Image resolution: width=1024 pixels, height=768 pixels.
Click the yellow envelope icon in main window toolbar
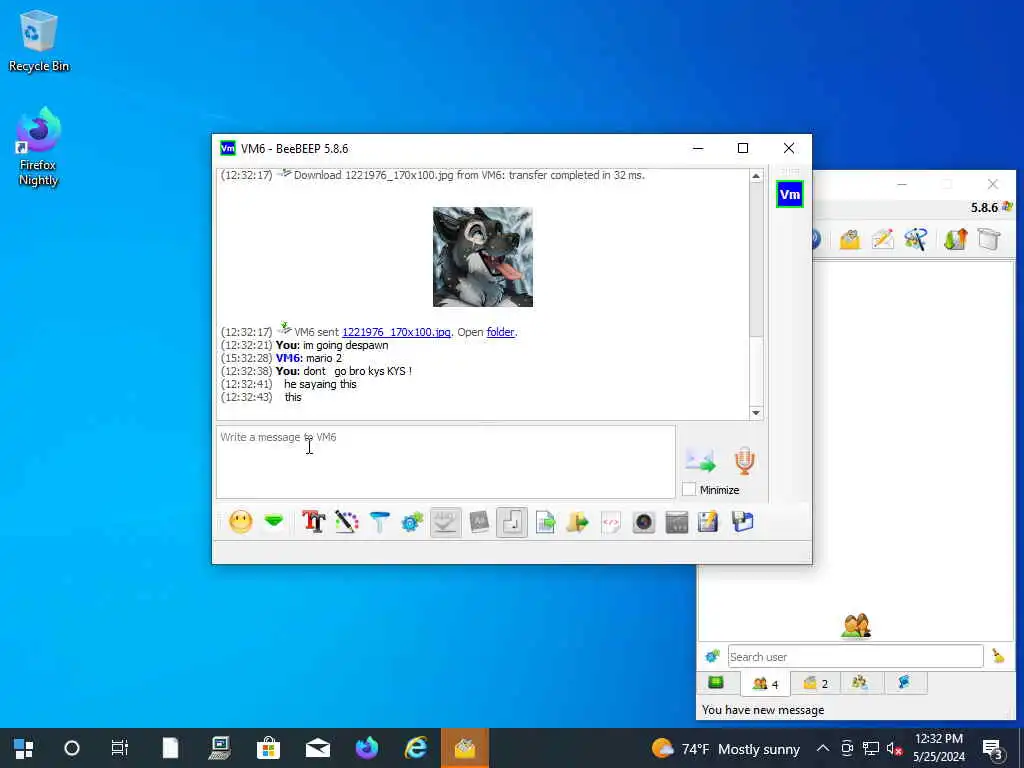[850, 240]
